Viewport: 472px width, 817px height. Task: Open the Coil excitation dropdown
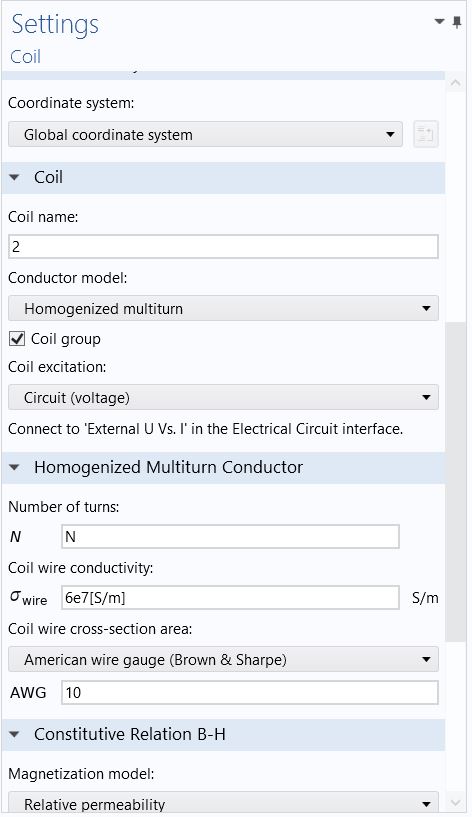tap(223, 398)
